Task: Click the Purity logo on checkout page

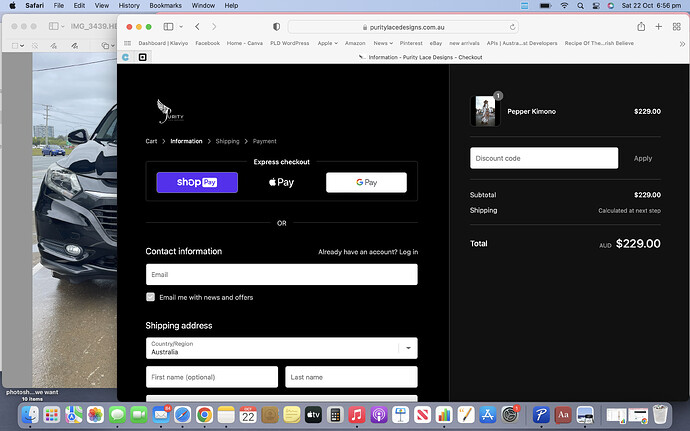Action: click(170, 111)
